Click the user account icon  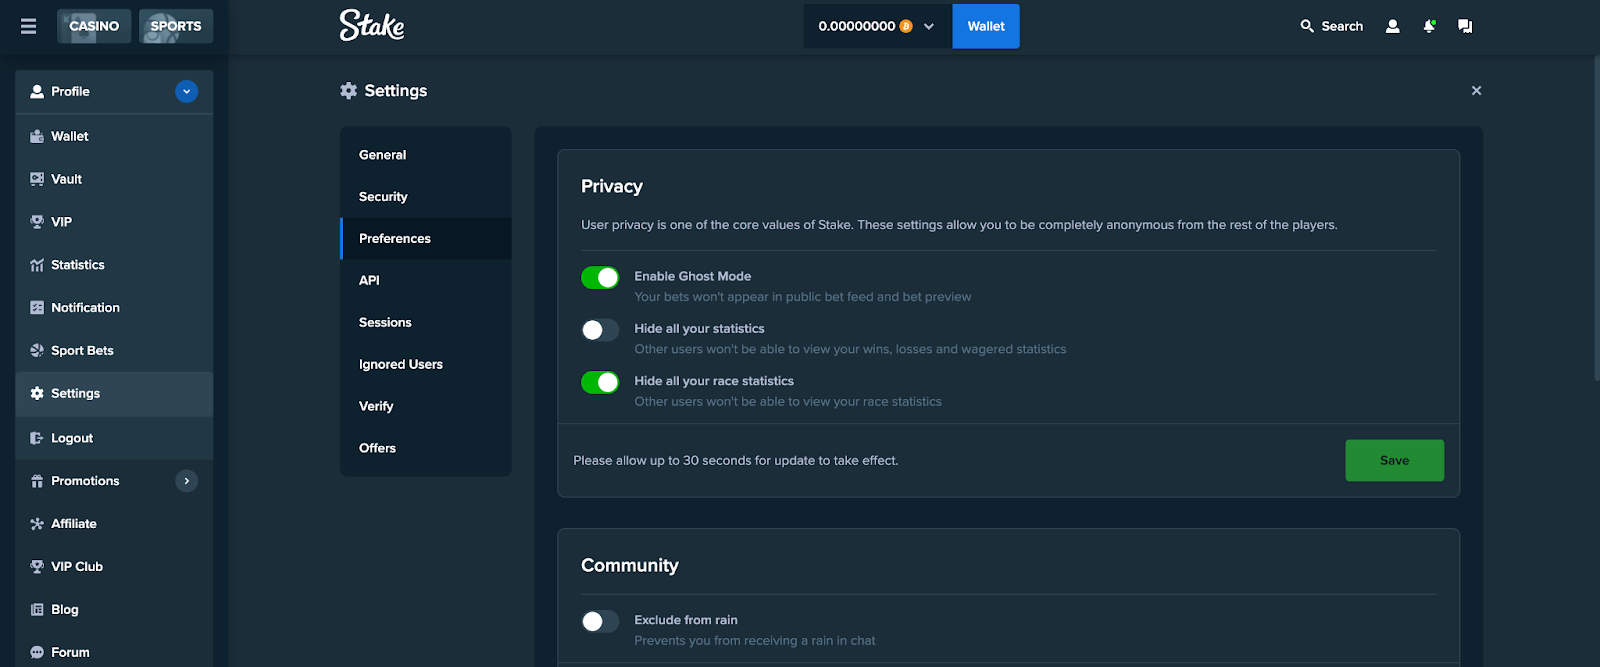[1392, 26]
